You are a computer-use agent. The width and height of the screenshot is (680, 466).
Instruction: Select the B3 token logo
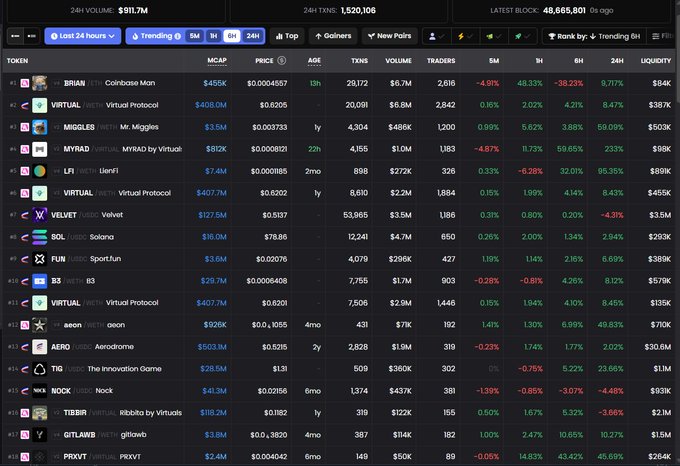point(39,281)
